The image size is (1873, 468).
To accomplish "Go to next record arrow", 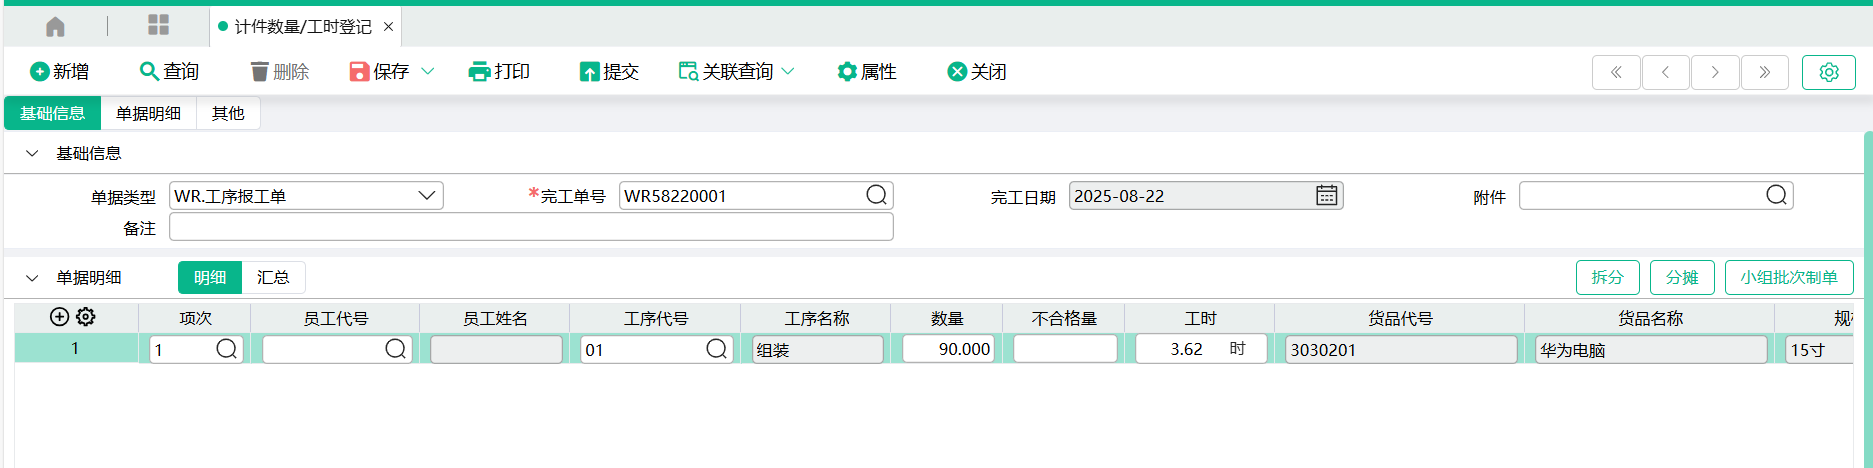I will coord(1715,72).
